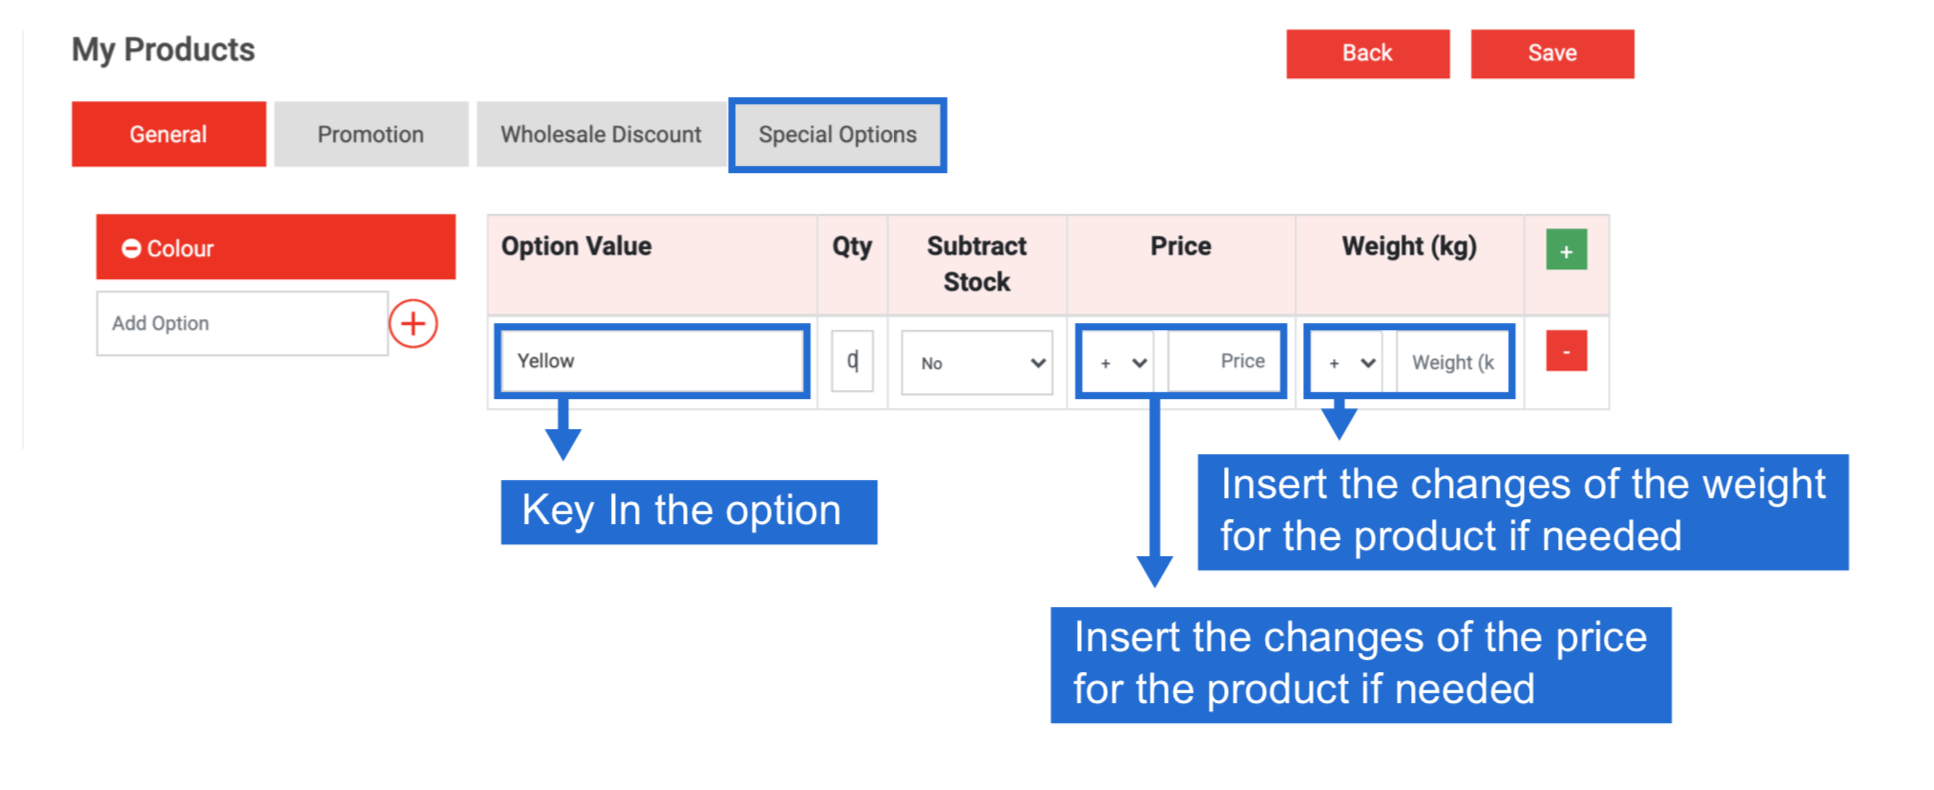Click the My Products heading

tap(163, 49)
